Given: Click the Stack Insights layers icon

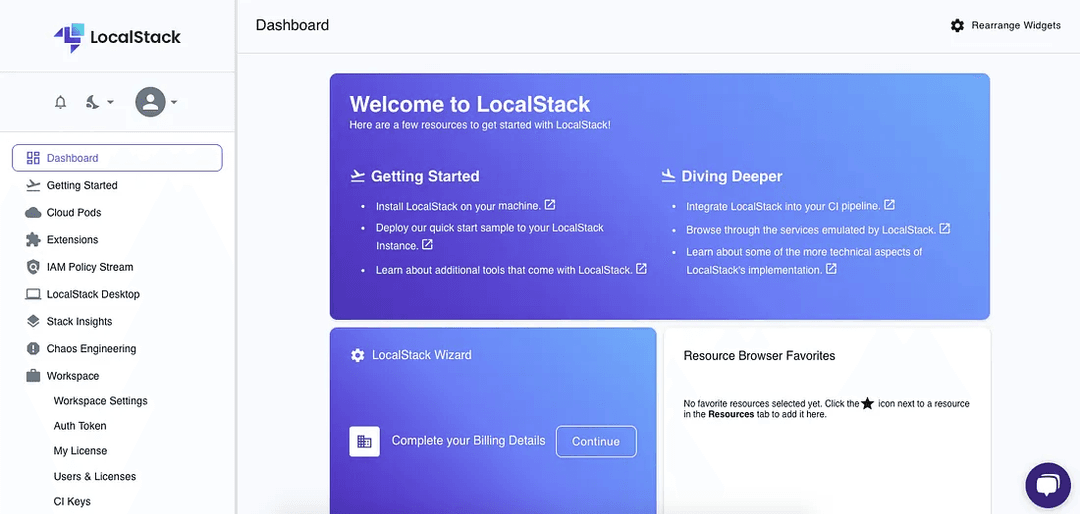Looking at the screenshot, I should [33, 321].
